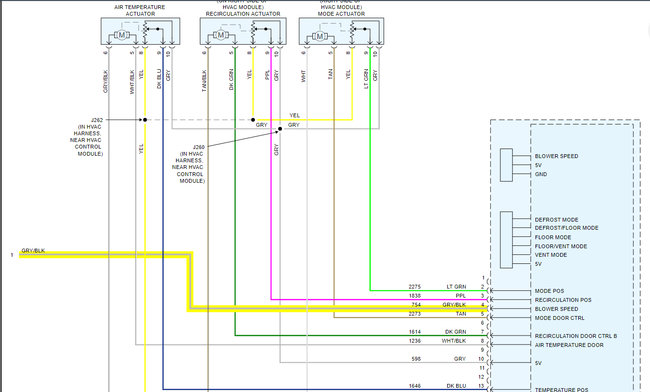Viewport: 650px width, 392px height.
Task: Click the 'AIR TEMPERATURE DOOR' label
Action: click(x=569, y=345)
